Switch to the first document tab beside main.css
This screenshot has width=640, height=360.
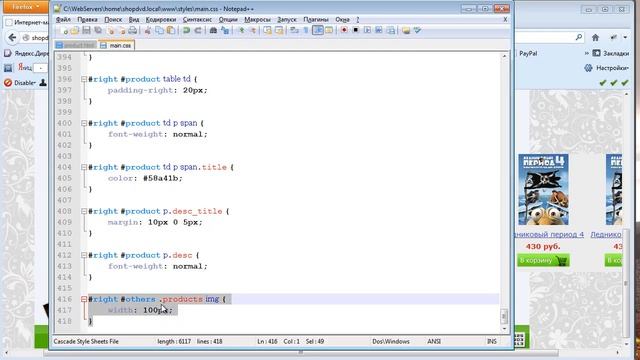coord(76,45)
